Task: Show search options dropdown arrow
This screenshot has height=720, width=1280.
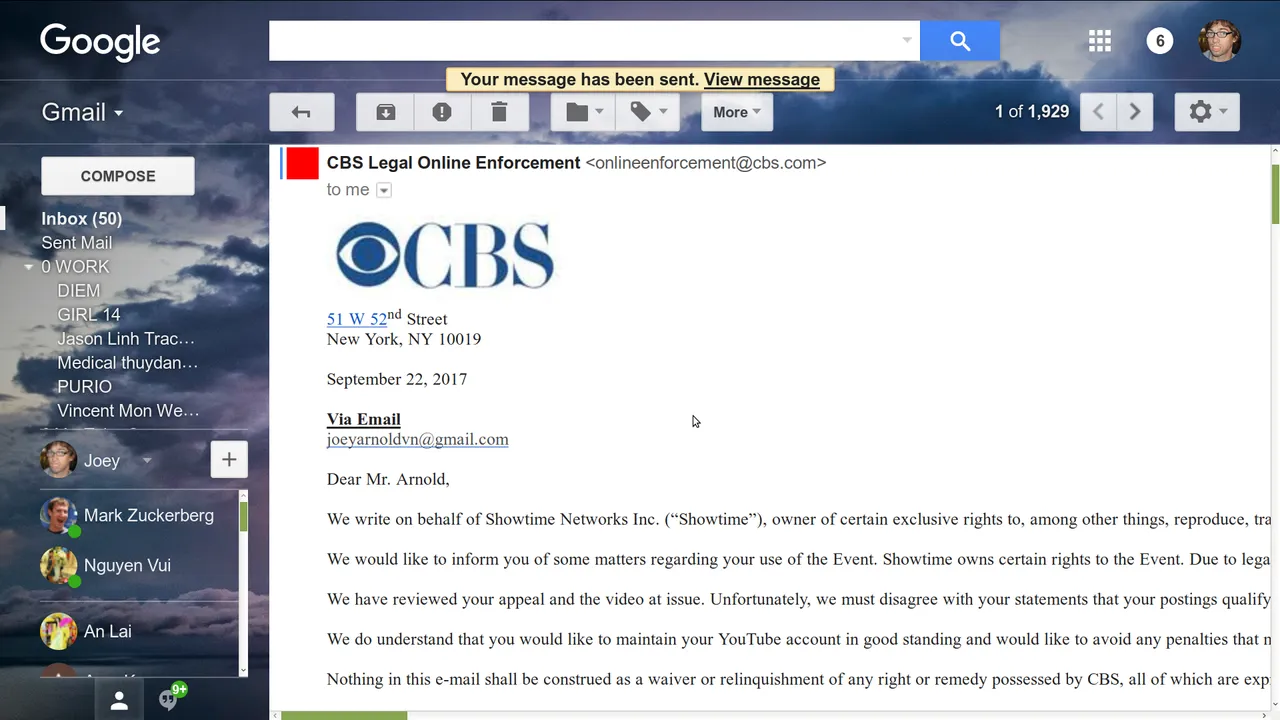Action: point(907,41)
